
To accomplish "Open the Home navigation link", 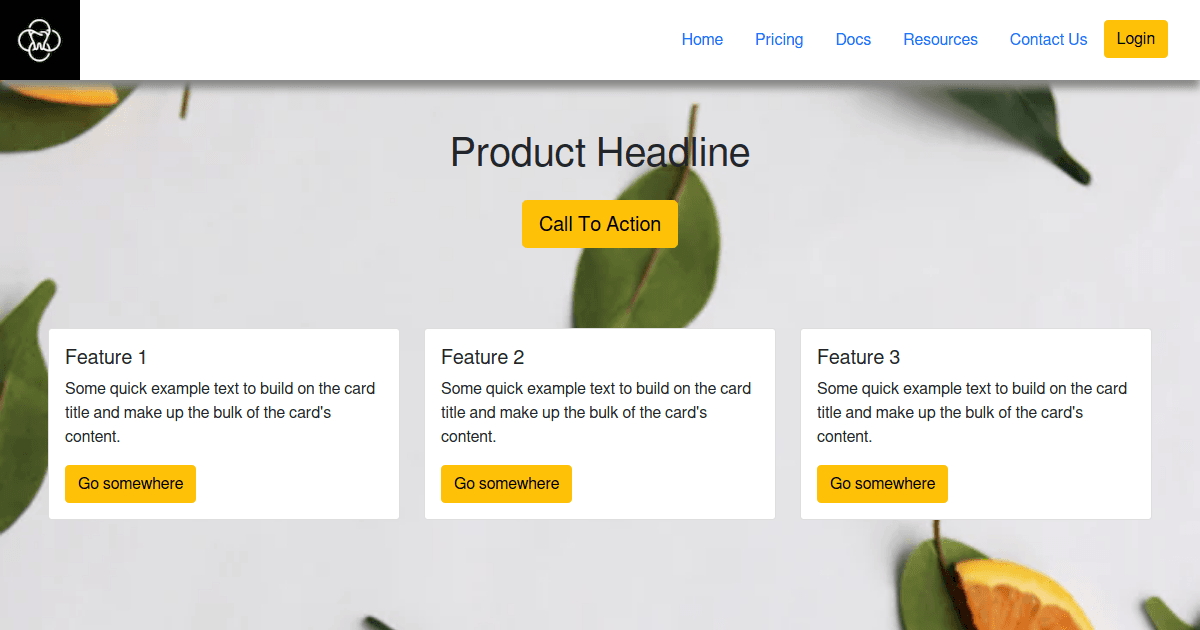I will pos(702,40).
